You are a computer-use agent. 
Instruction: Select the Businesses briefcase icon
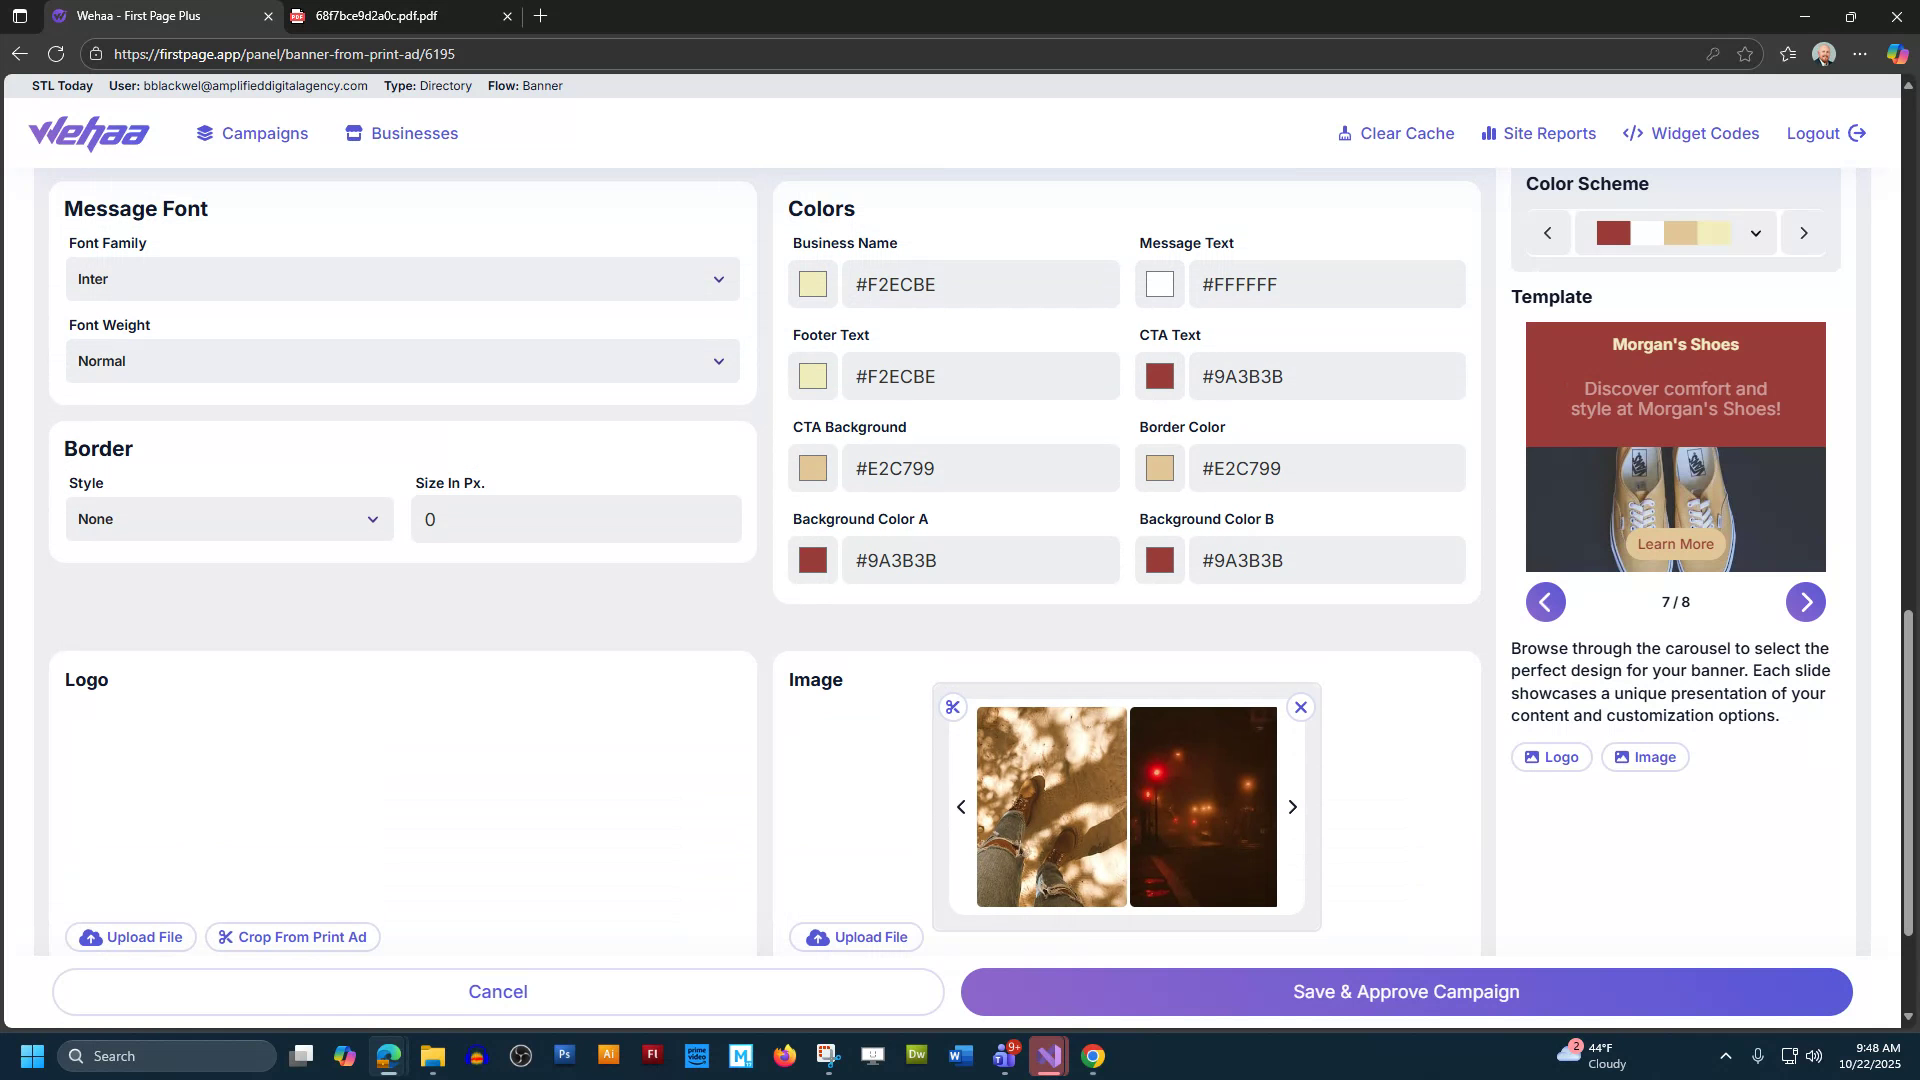[x=352, y=133]
